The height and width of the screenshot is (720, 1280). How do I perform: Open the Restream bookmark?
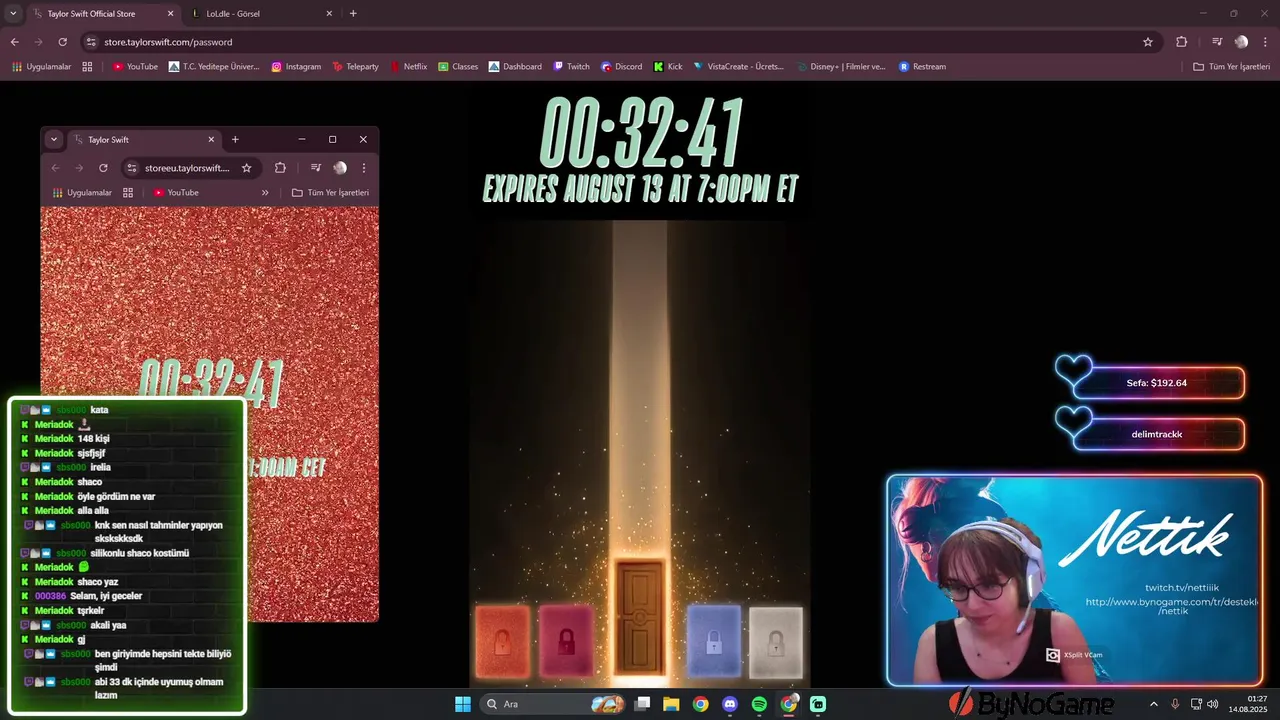(922, 67)
